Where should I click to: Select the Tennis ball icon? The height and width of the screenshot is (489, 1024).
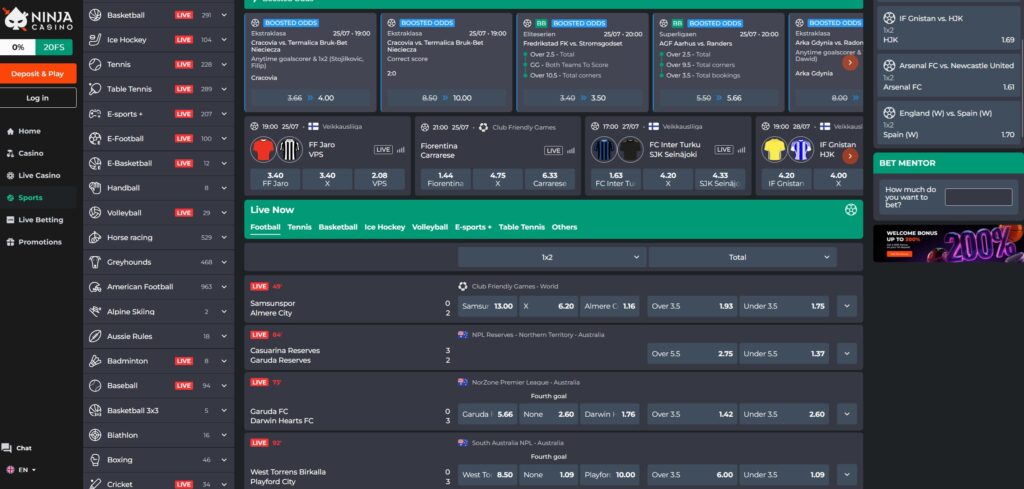pyautogui.click(x=95, y=65)
